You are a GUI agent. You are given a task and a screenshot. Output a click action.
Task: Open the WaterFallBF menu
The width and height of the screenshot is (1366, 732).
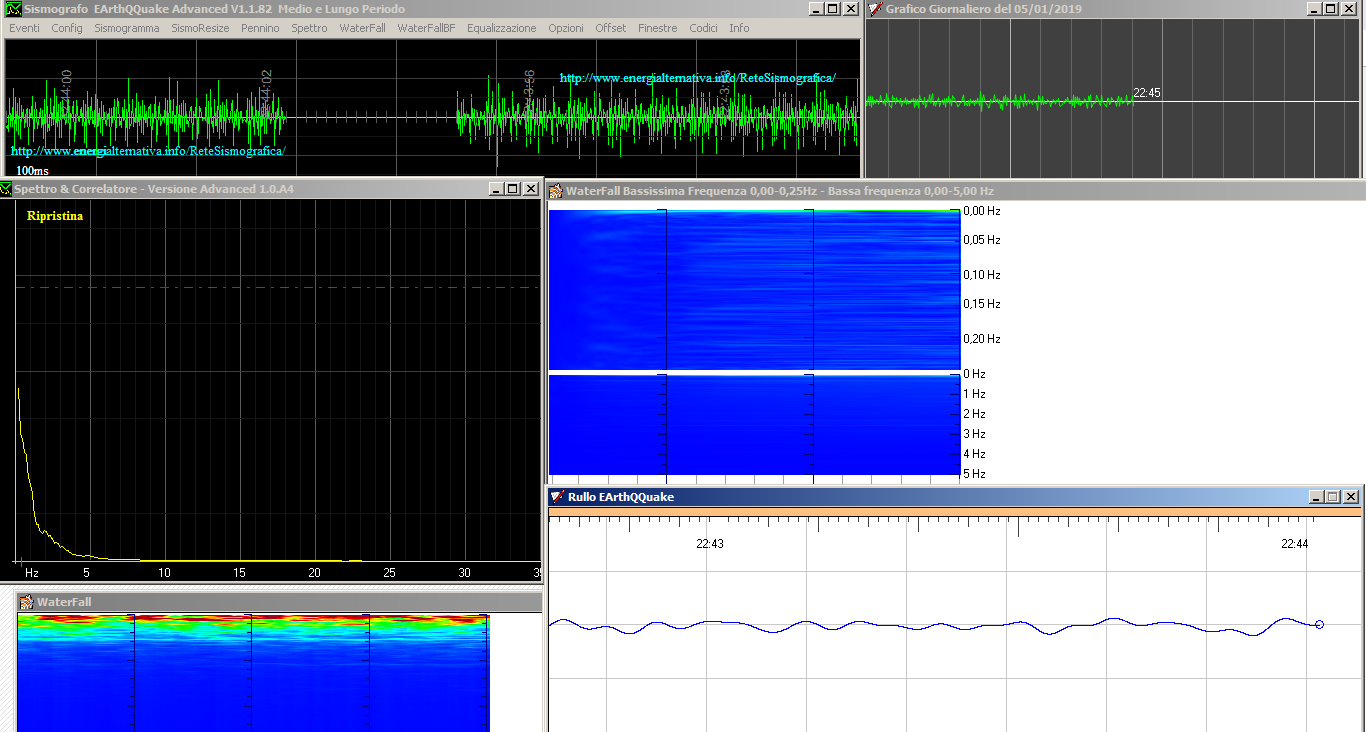(x=426, y=28)
